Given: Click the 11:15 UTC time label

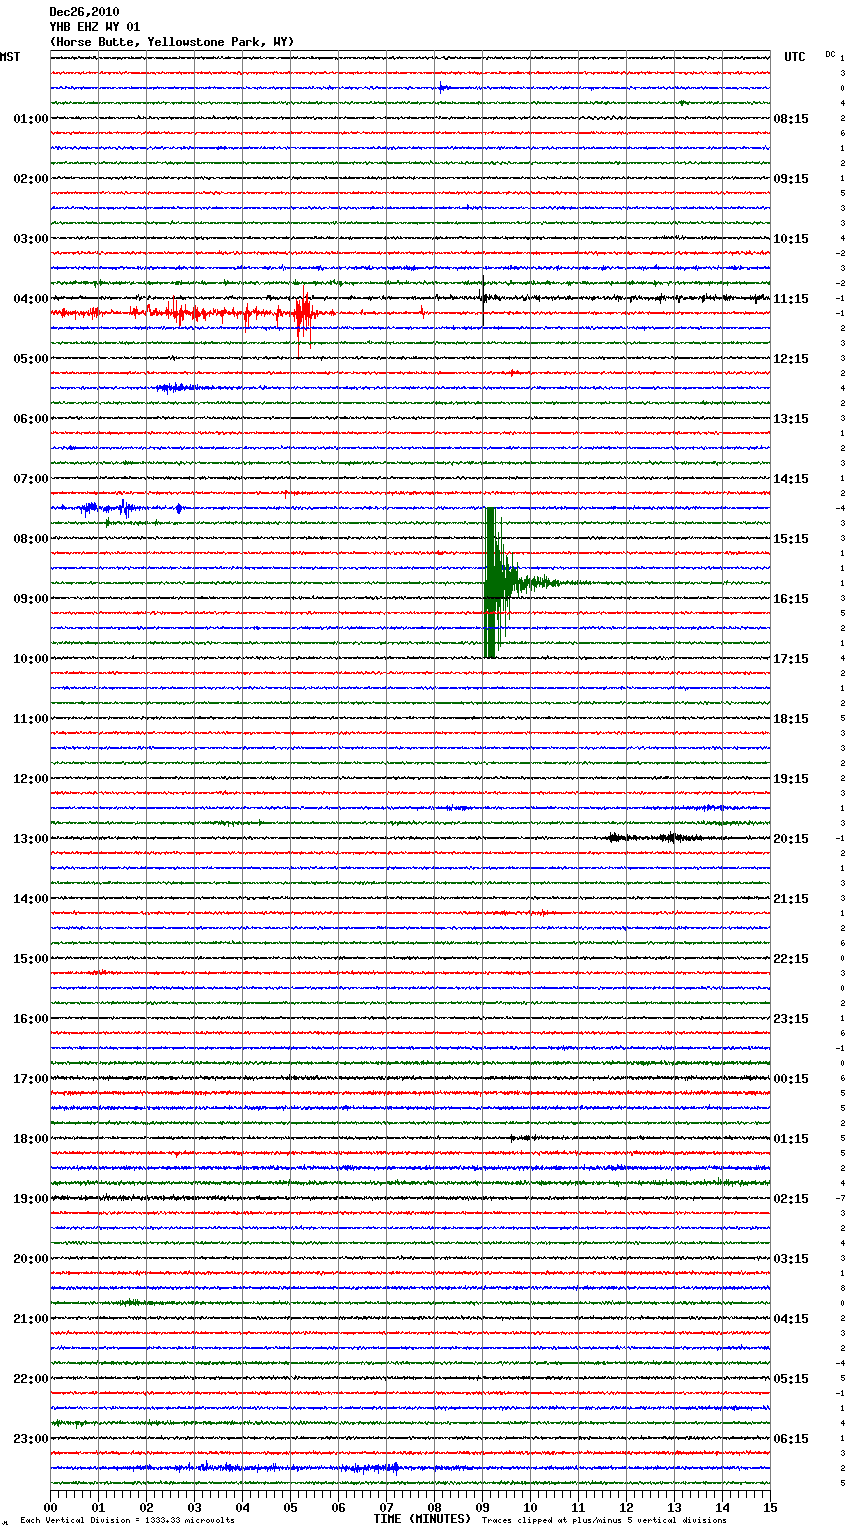Looking at the screenshot, I should coord(791,299).
